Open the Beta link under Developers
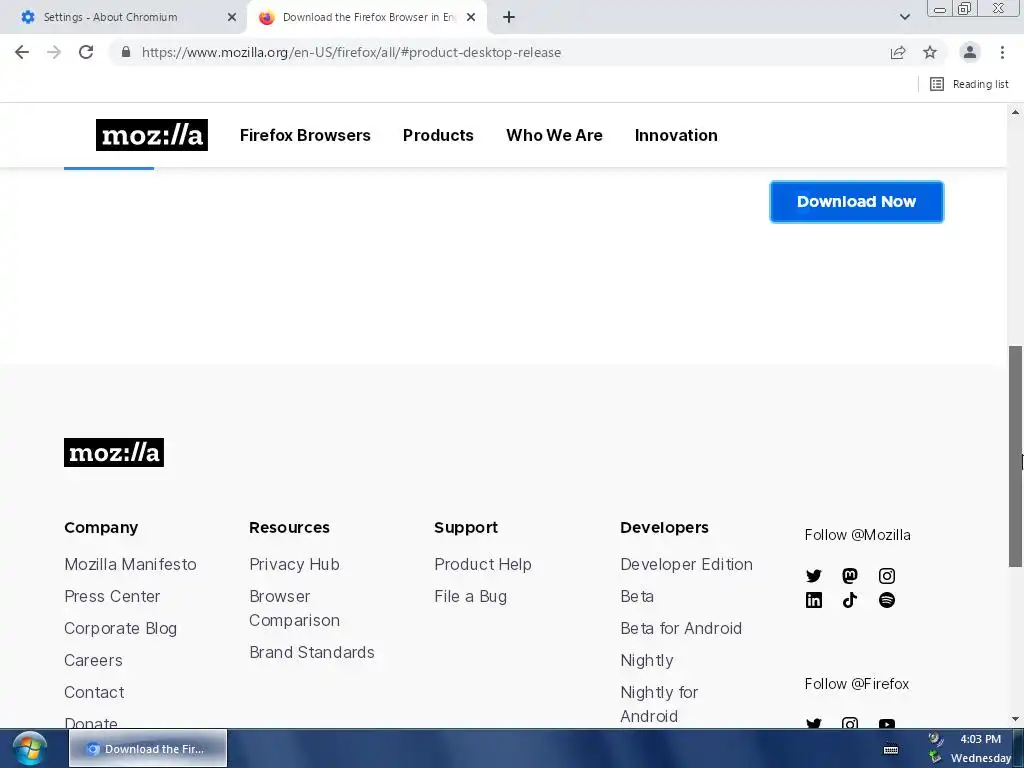 pos(637,596)
